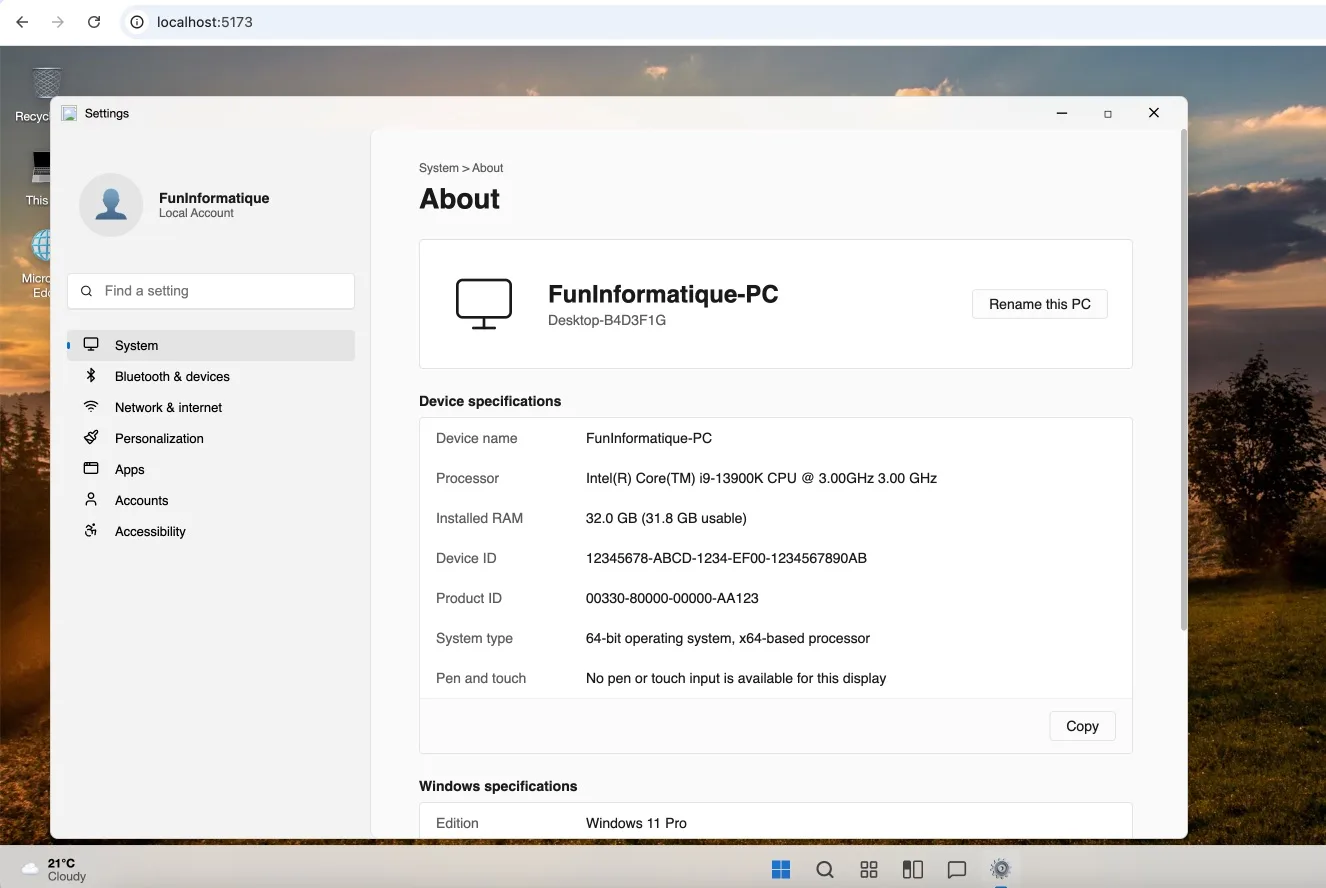
Task: Click the Rename this PC button
Action: click(1040, 304)
